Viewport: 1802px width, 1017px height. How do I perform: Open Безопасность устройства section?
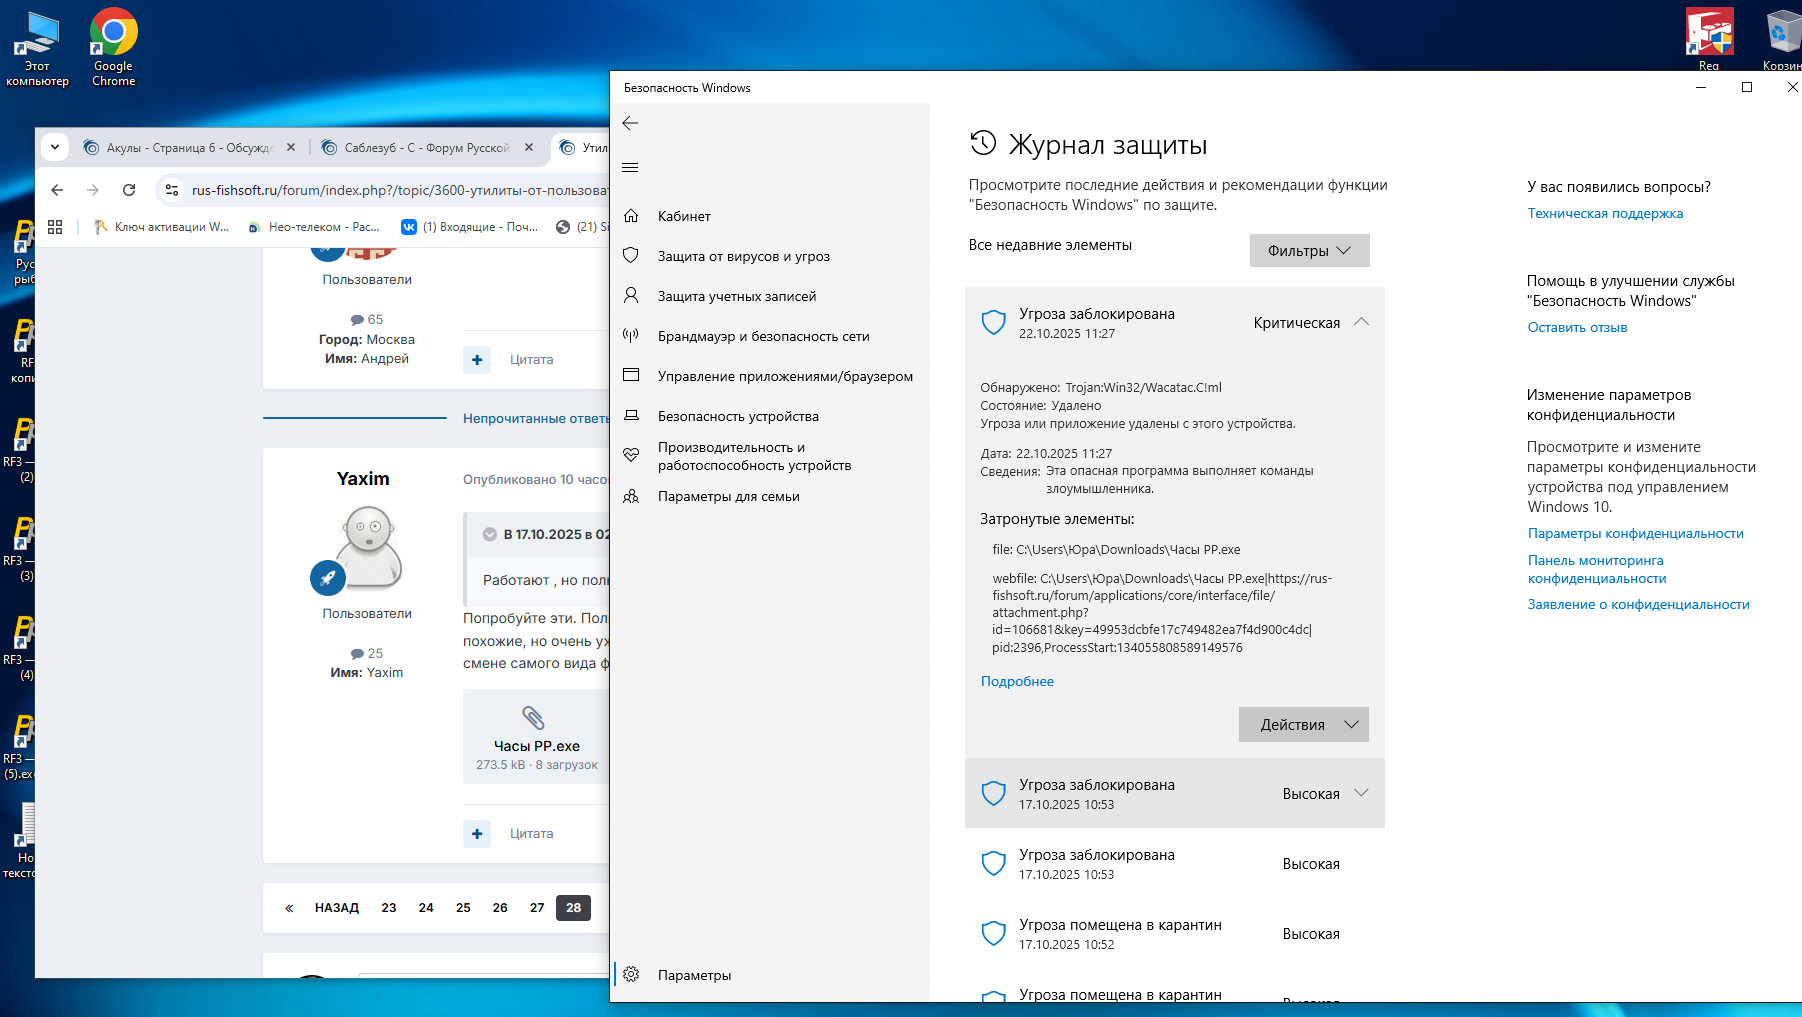pyautogui.click(x=738, y=416)
